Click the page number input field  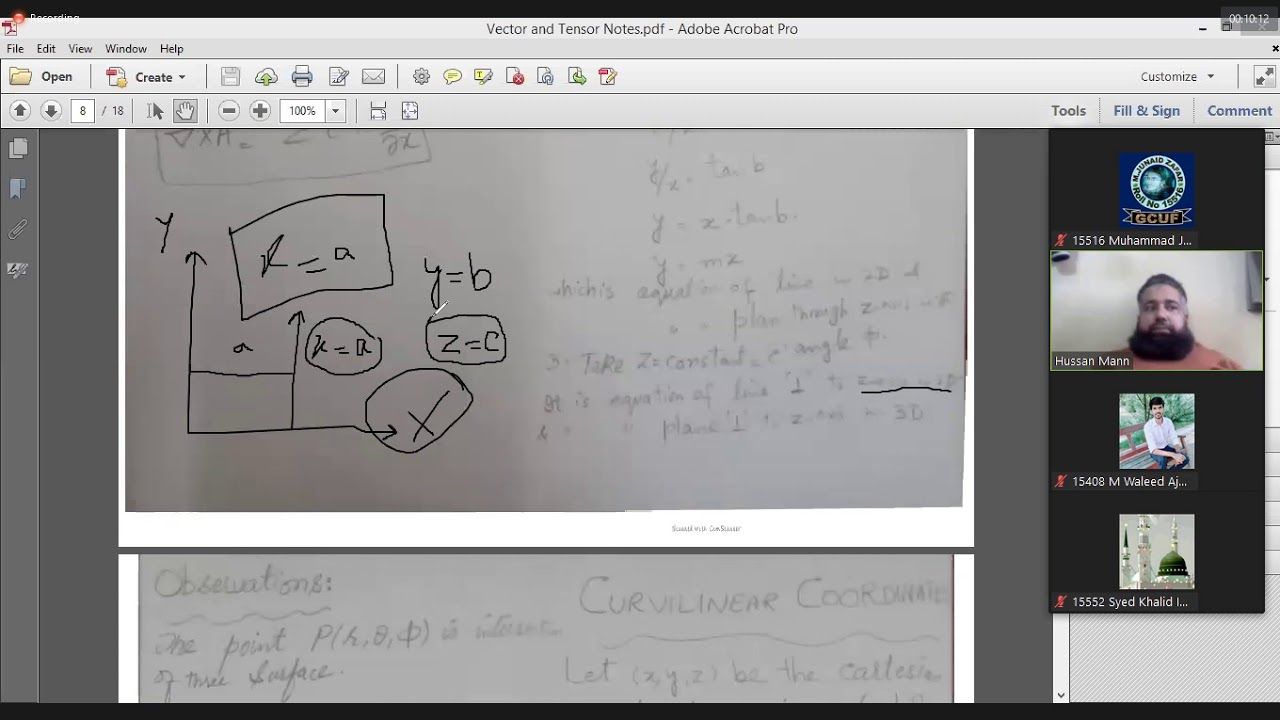83,111
